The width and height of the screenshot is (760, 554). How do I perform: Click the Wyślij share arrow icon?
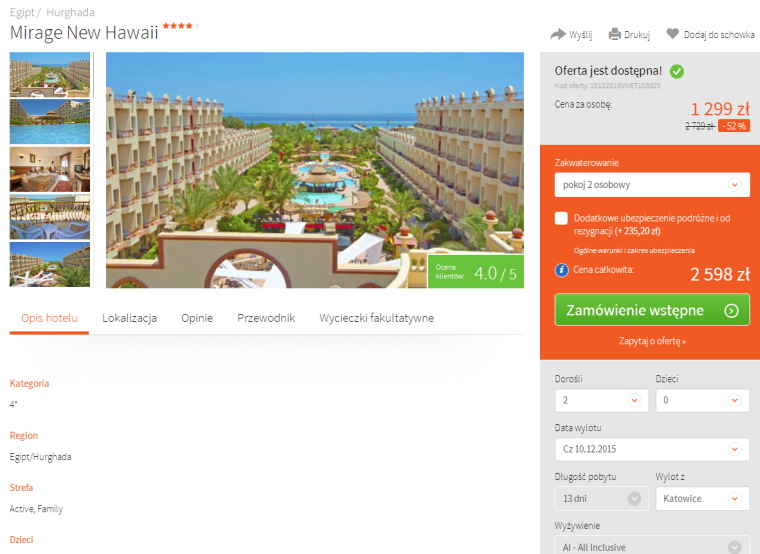coord(558,34)
